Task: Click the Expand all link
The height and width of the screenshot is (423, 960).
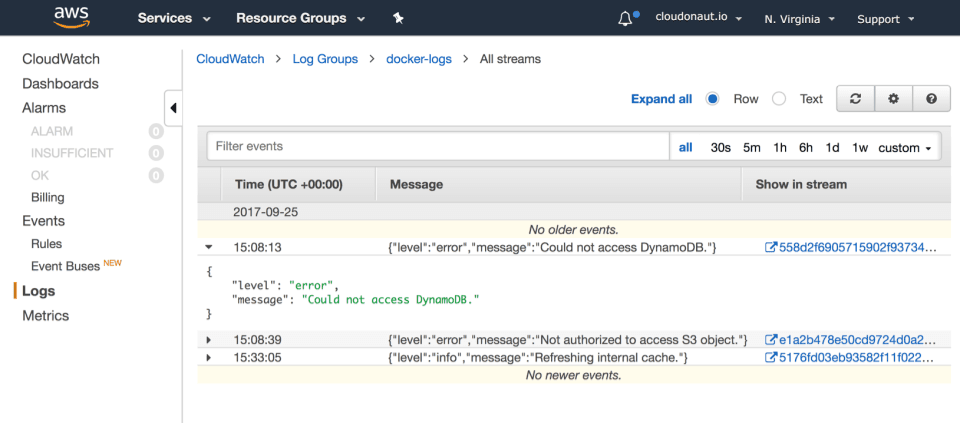Action: coord(661,99)
